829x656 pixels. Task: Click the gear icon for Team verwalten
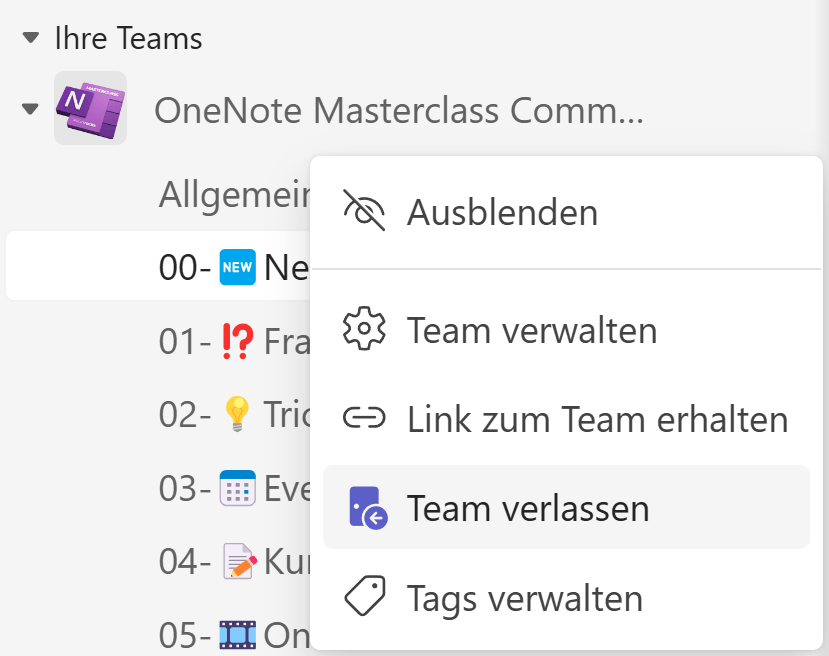(364, 328)
